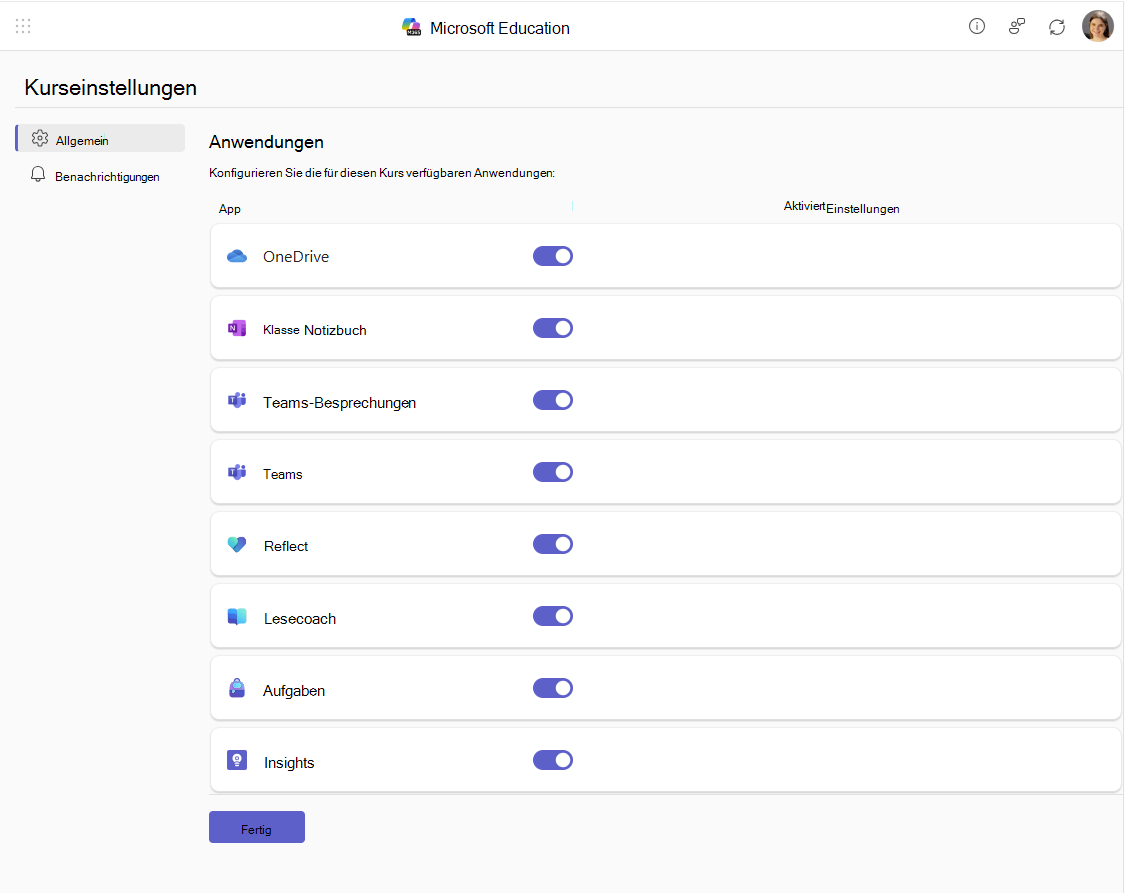Click the Anwendungen section heading

[x=266, y=142]
